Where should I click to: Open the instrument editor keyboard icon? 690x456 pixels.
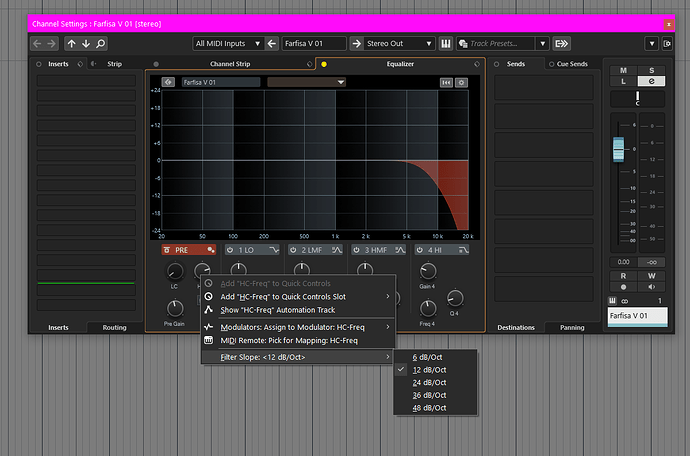[446, 44]
